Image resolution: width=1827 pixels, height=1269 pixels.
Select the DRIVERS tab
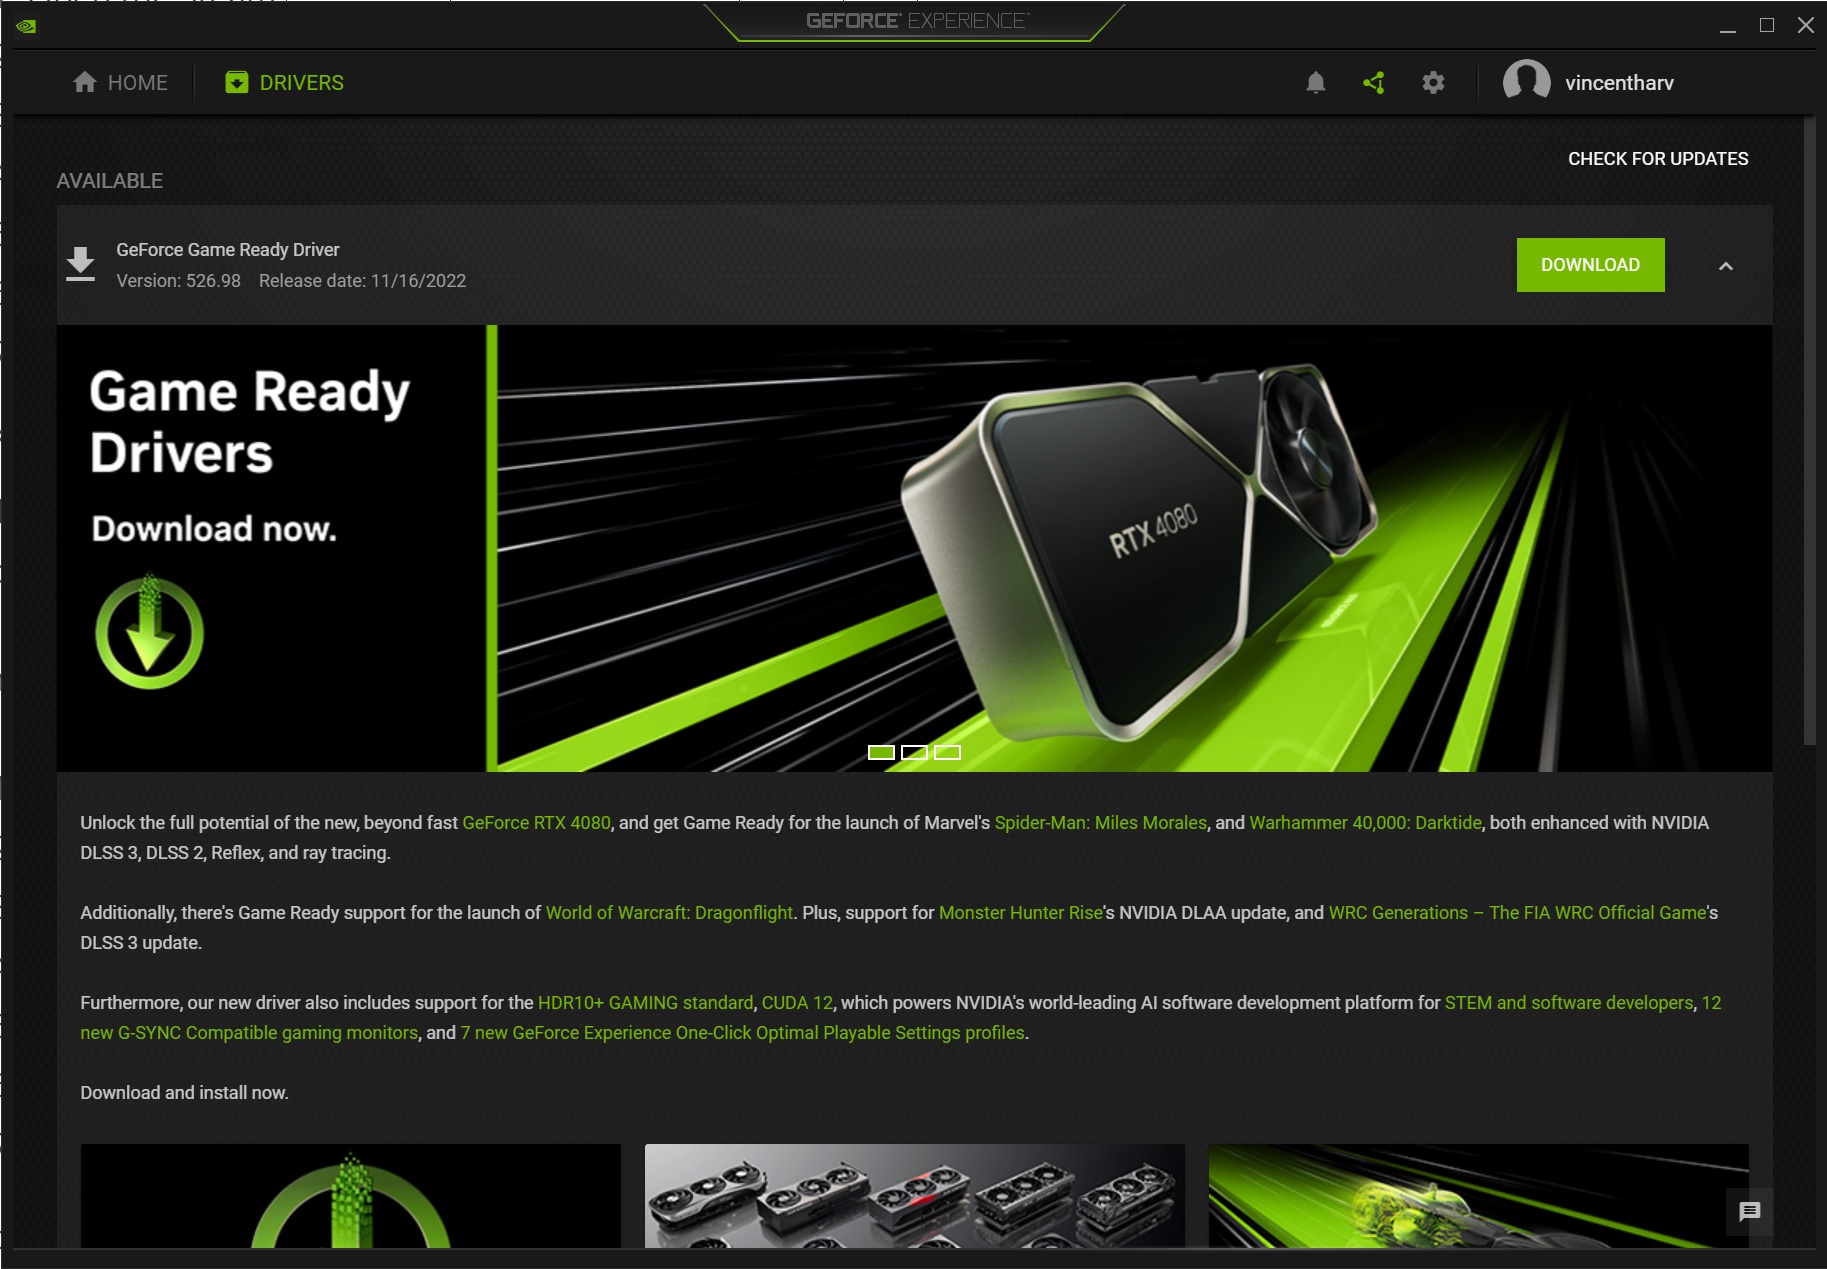(285, 83)
